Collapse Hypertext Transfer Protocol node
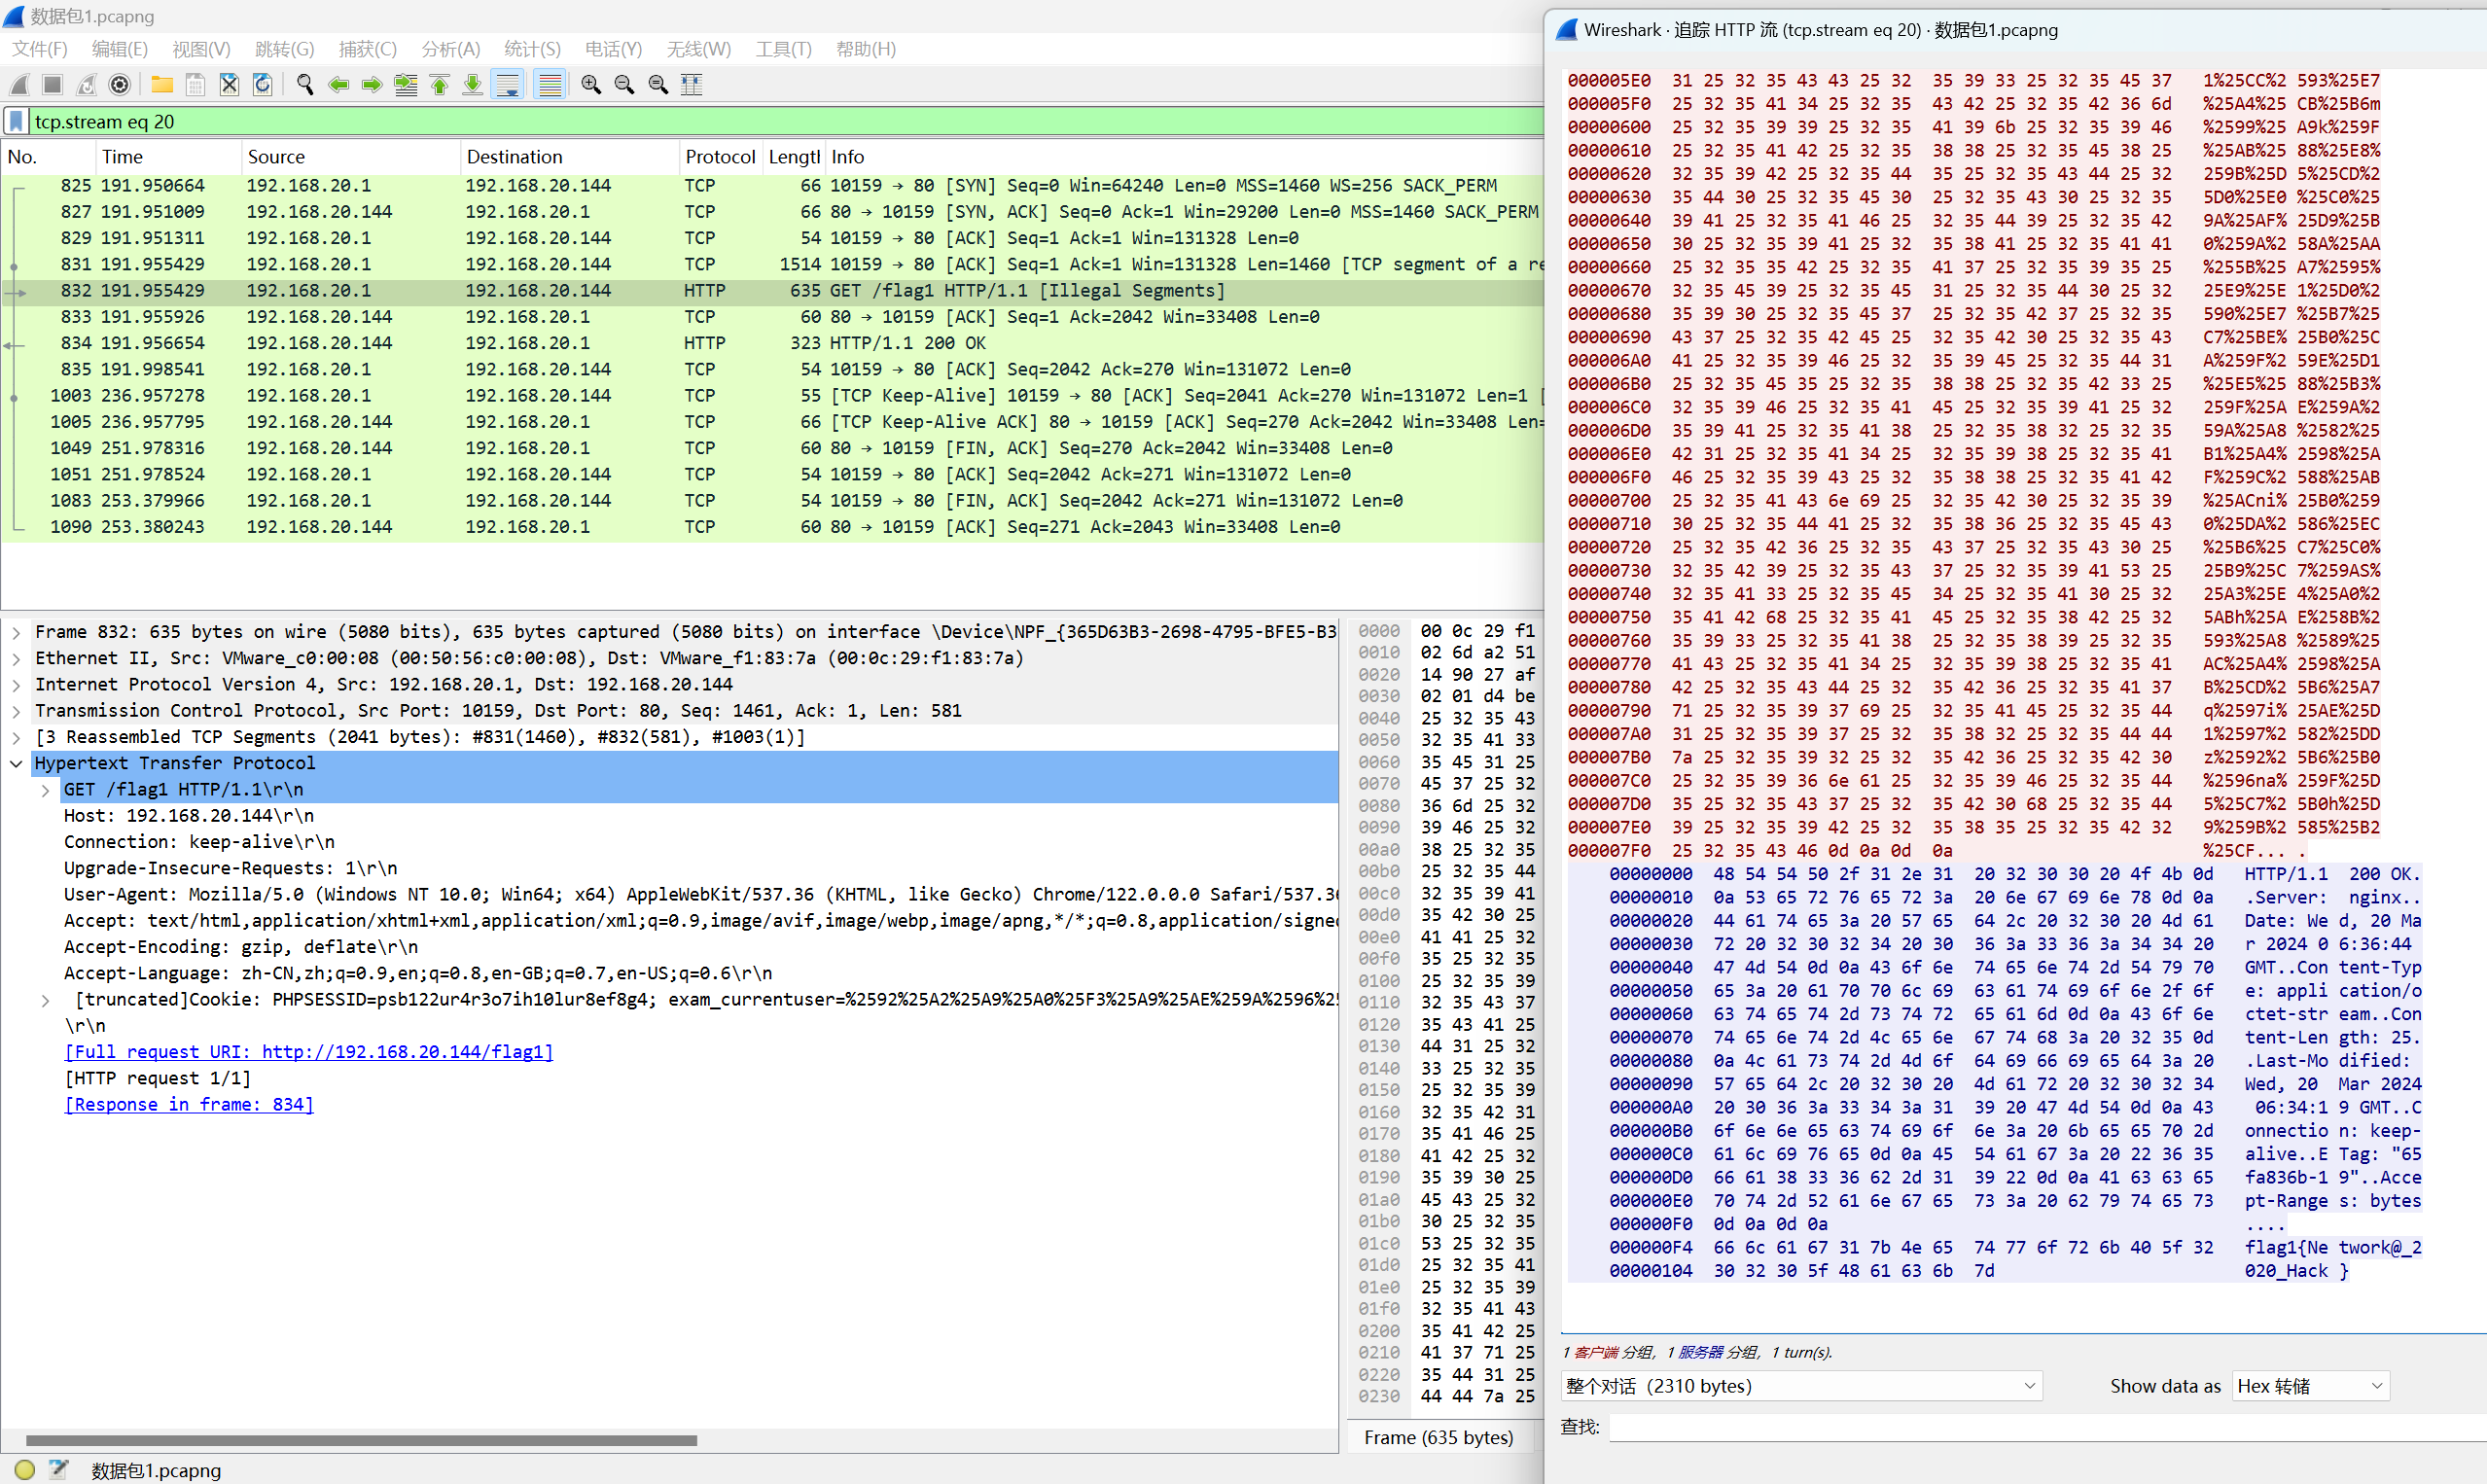Viewport: 2487px width, 1484px height. (16, 763)
